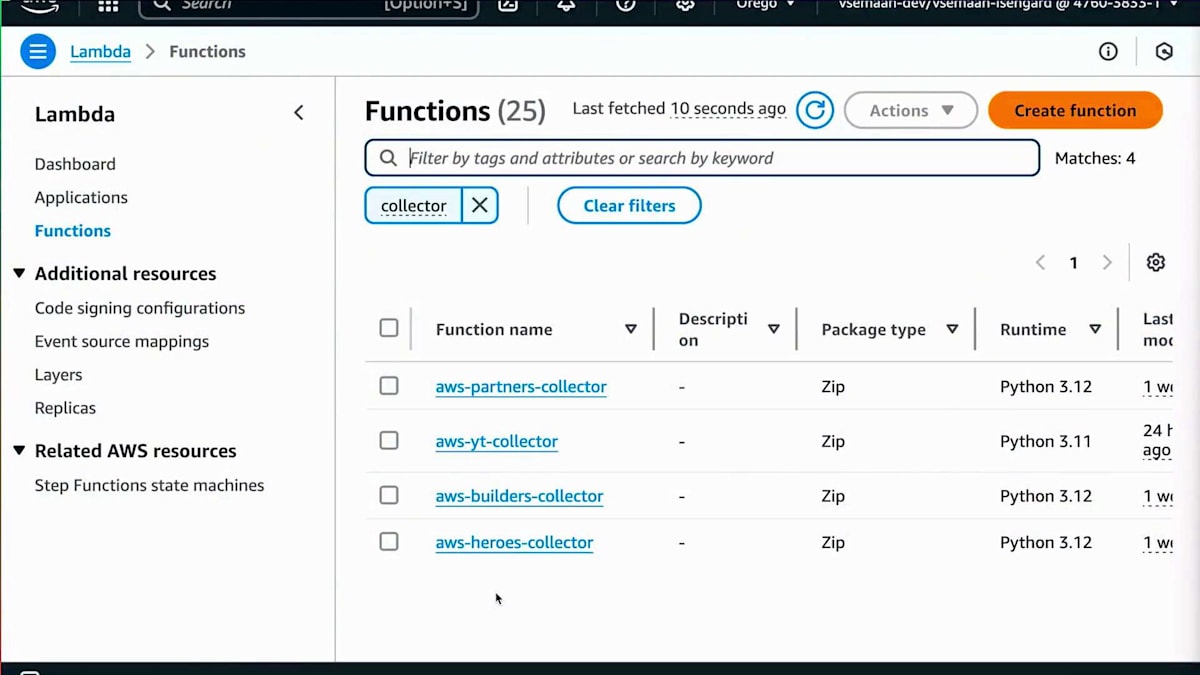Collapse Related AWS resources section

[x=19, y=450]
